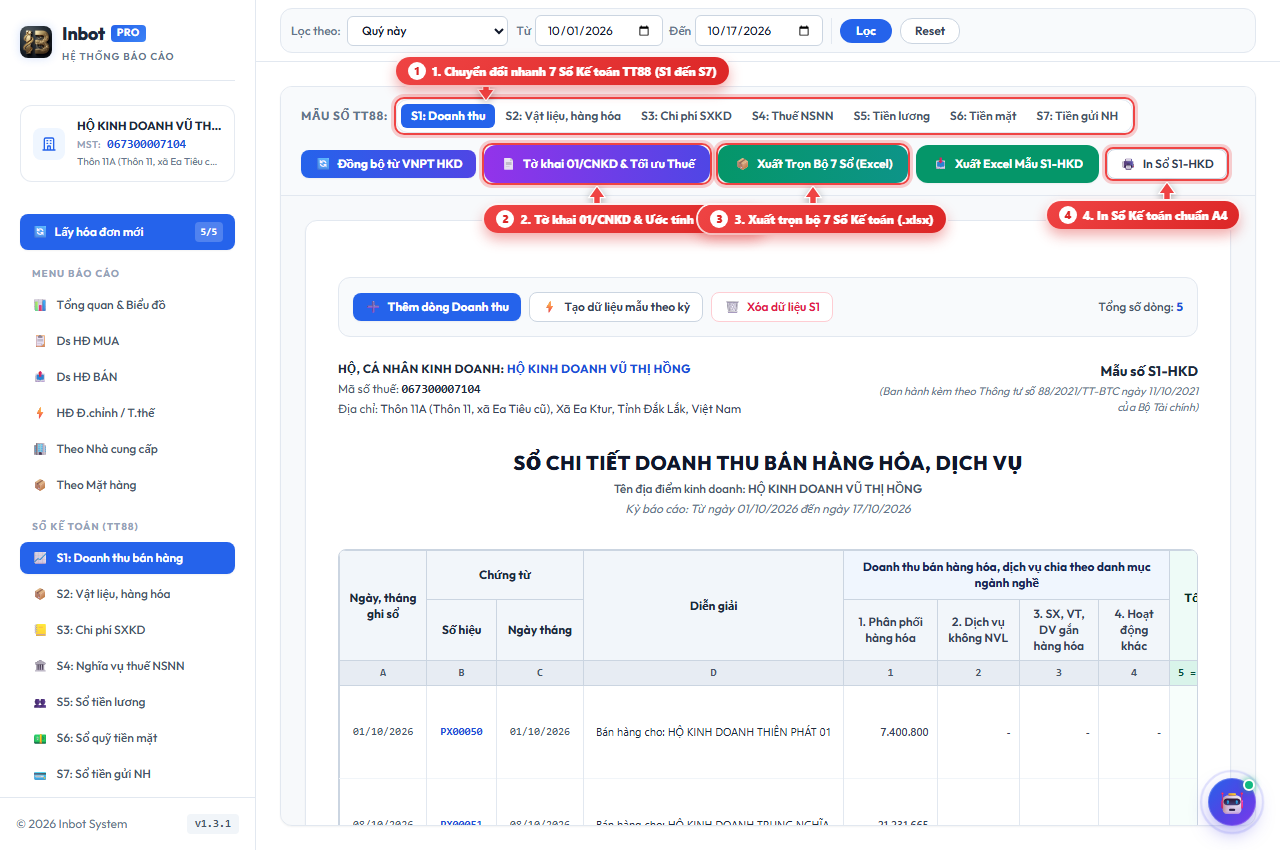Viewport: 1280px width, 850px height.
Task: Click Xóa dữ liệu S1 button
Action: click(x=772, y=307)
